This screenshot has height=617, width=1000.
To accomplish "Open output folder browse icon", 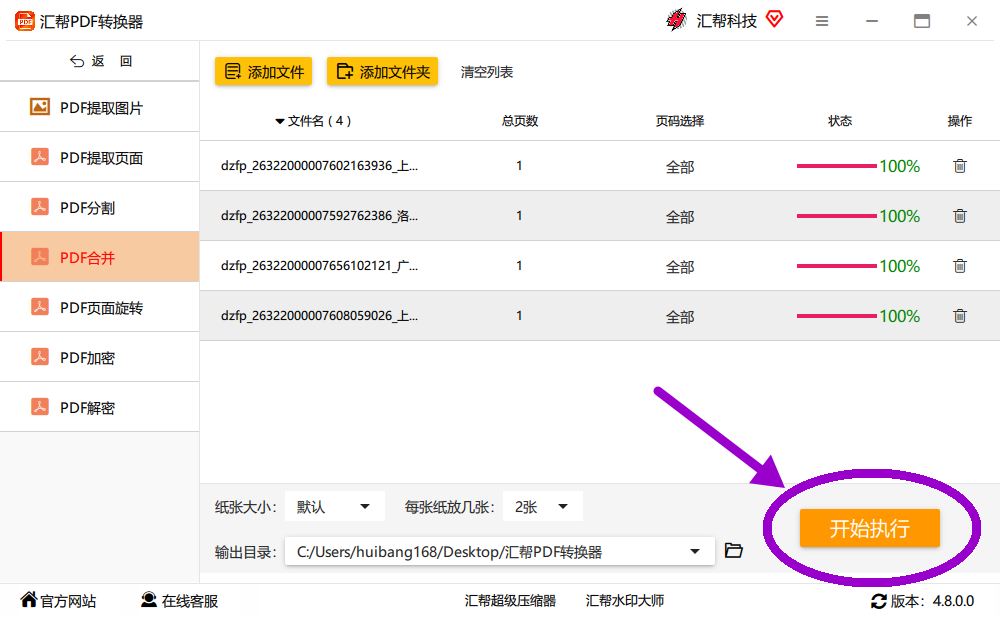I will click(x=733, y=550).
